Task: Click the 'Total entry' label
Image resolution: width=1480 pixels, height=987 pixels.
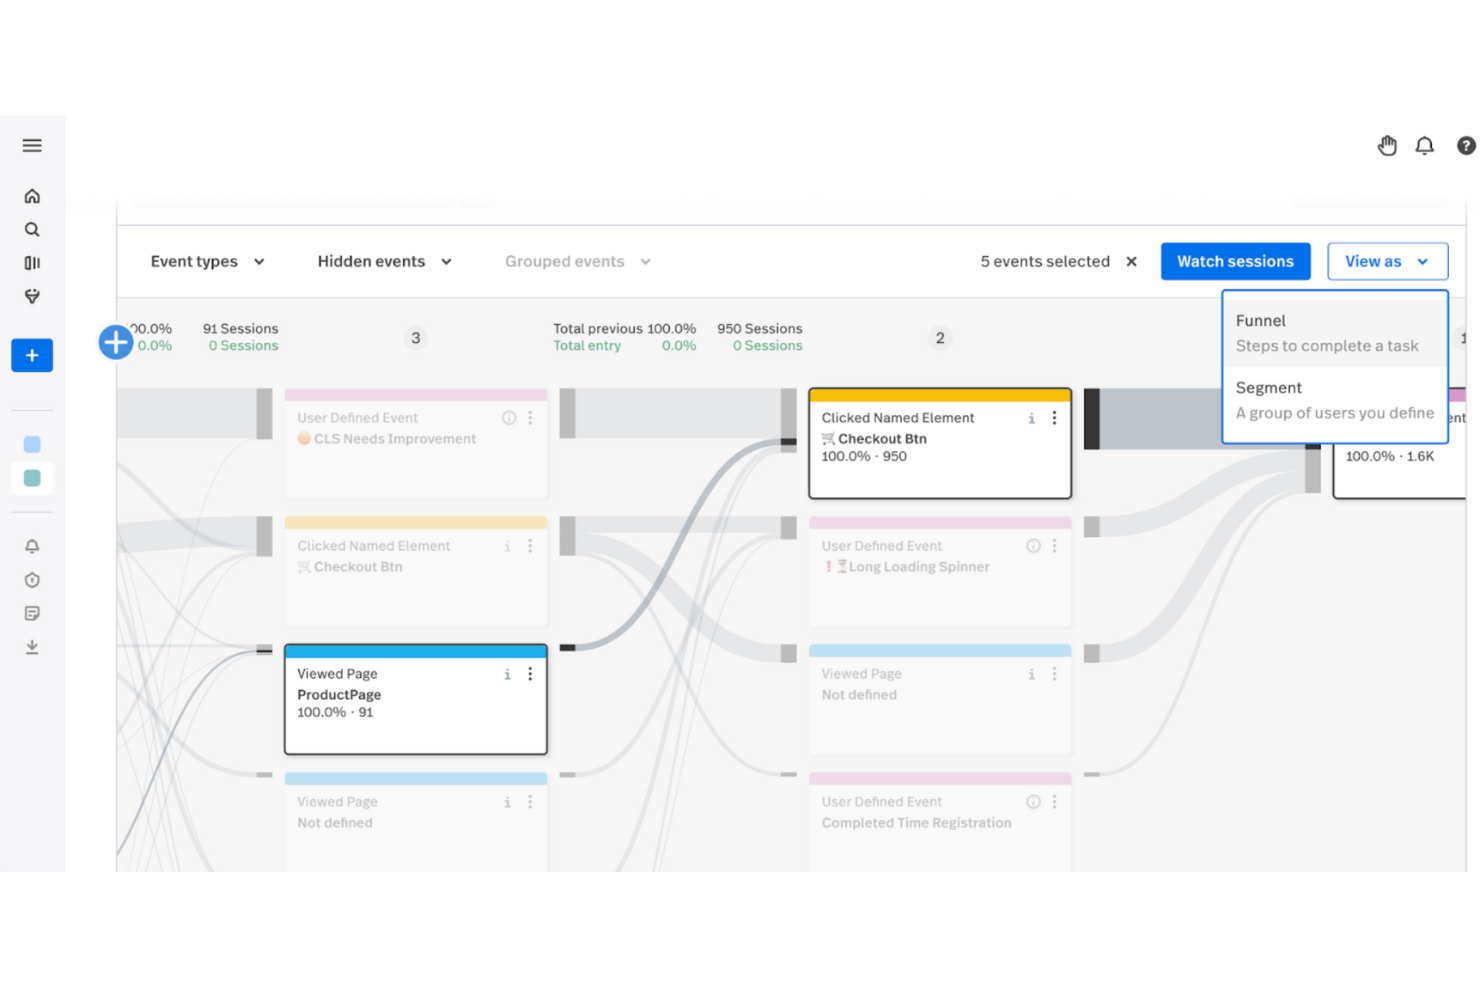Action: pyautogui.click(x=587, y=346)
